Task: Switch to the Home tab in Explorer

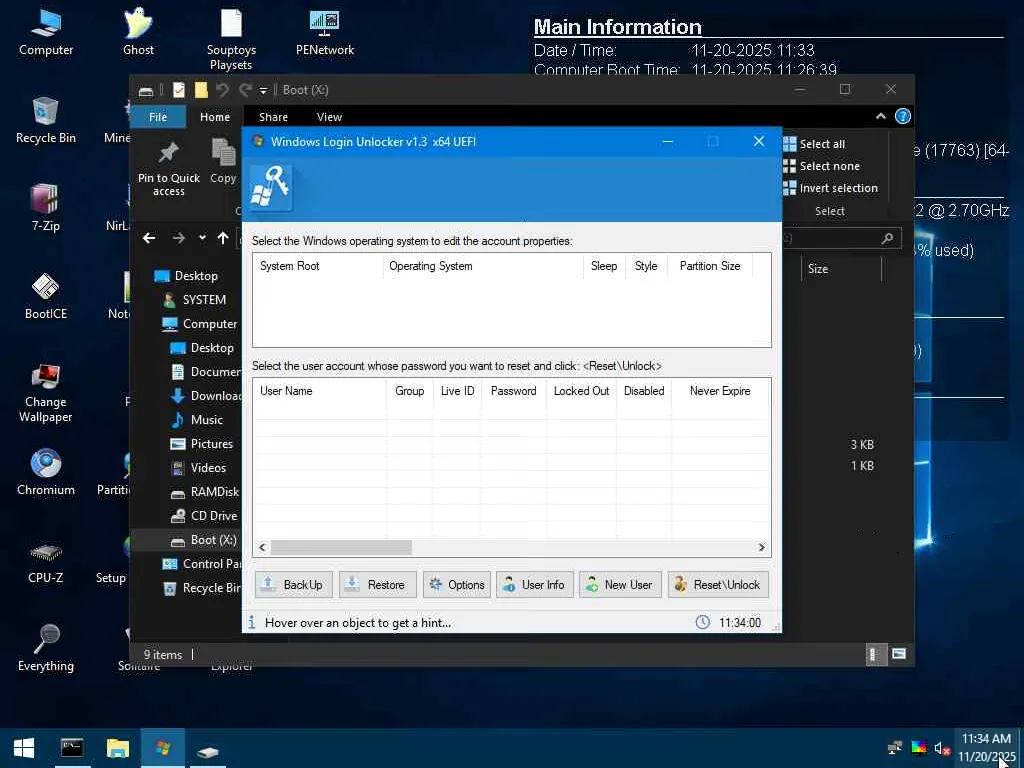Action: tap(215, 117)
